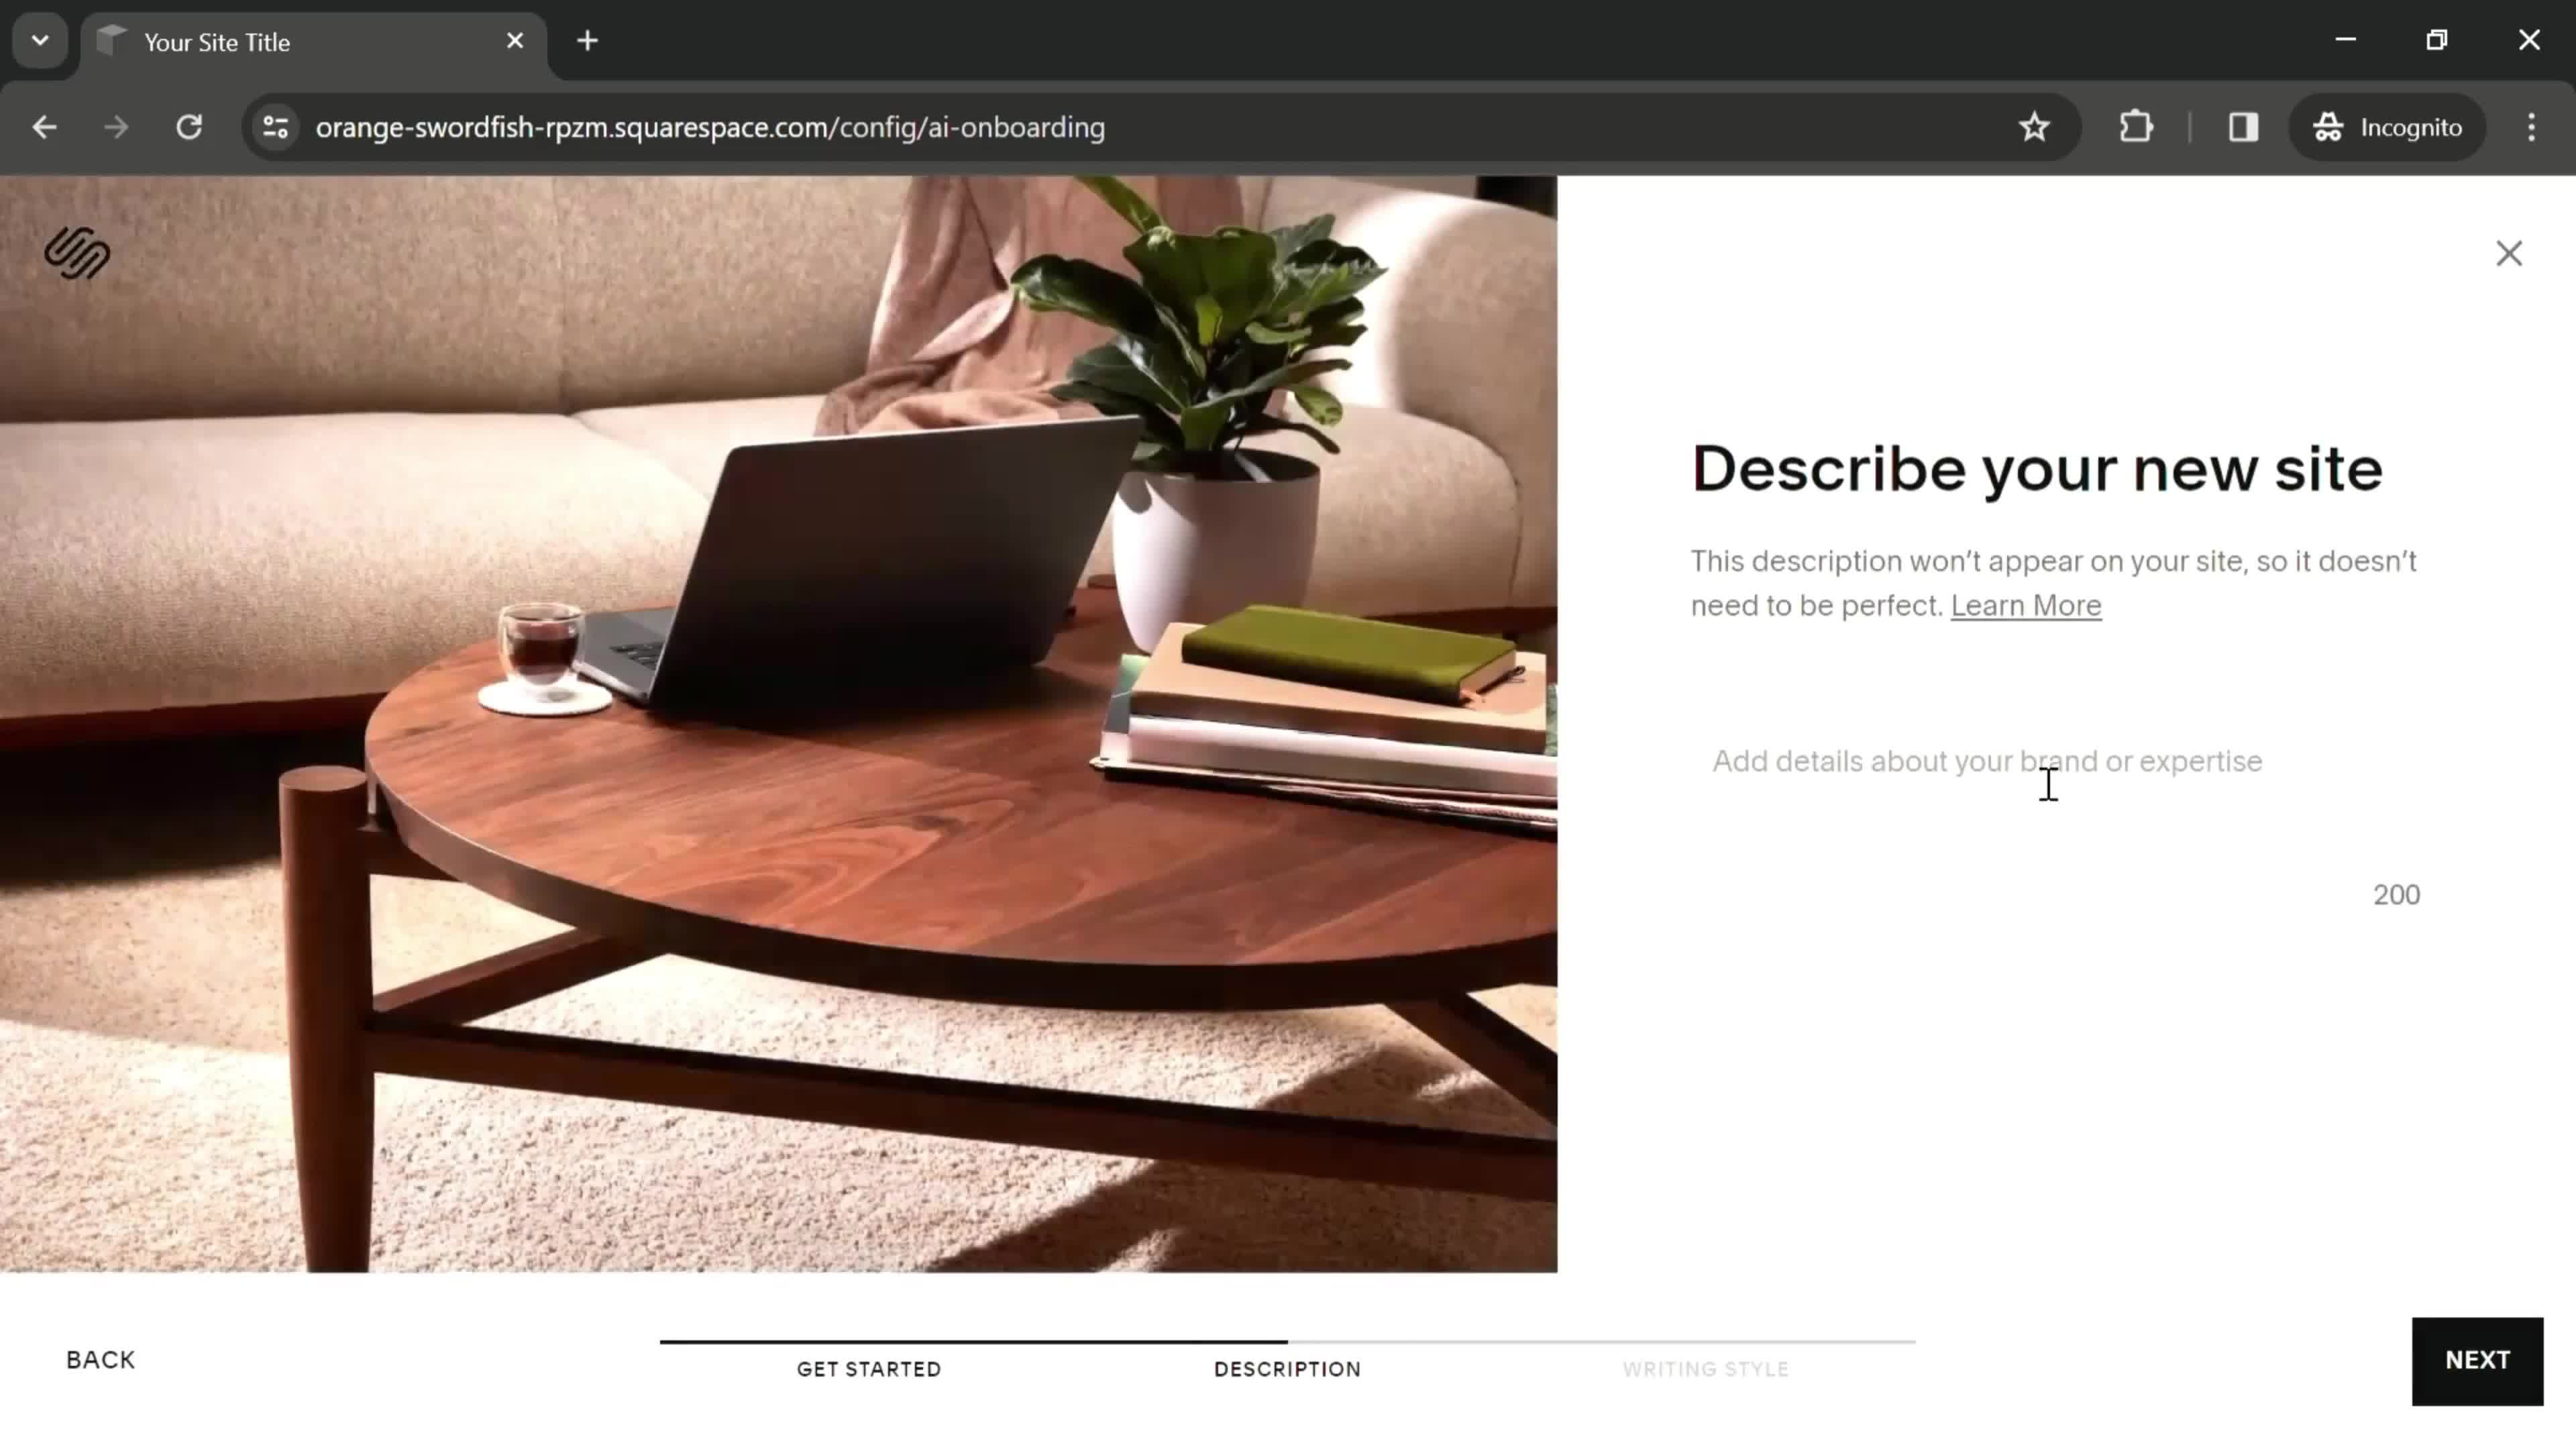Click the DESCRIPTION progress tab

pyautogui.click(x=1286, y=1368)
